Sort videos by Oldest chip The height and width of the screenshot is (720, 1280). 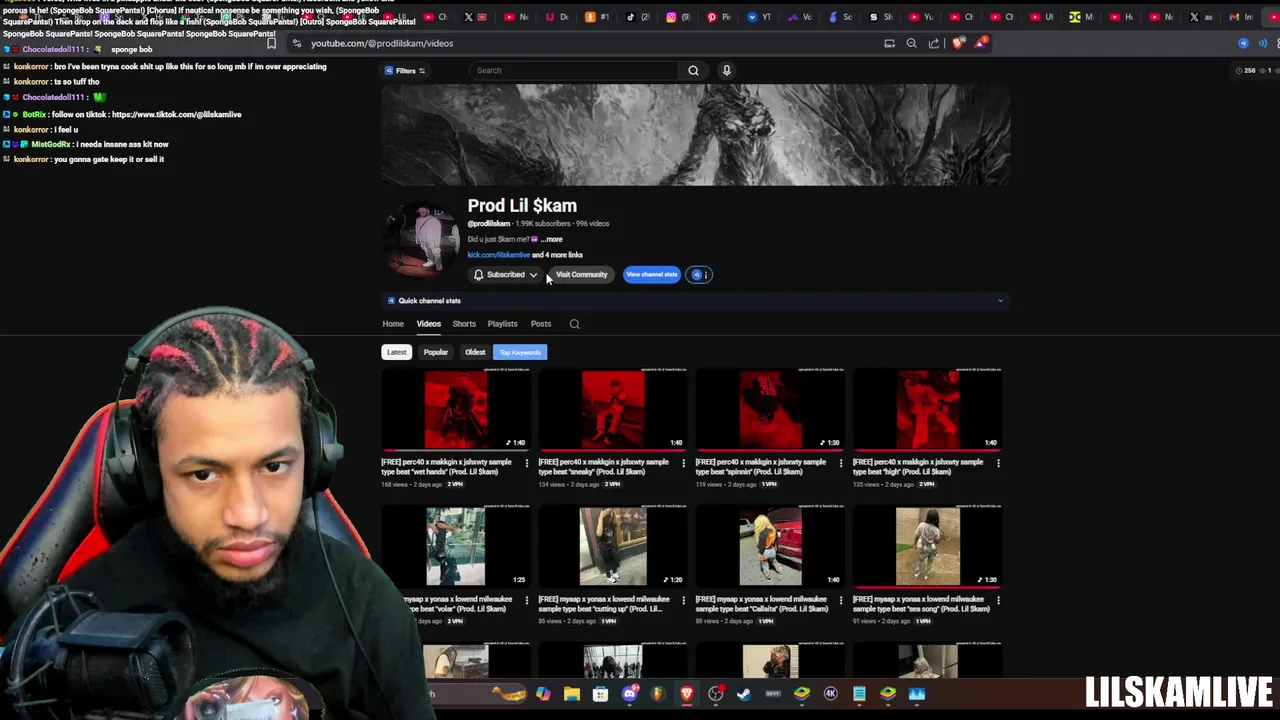[x=475, y=352]
